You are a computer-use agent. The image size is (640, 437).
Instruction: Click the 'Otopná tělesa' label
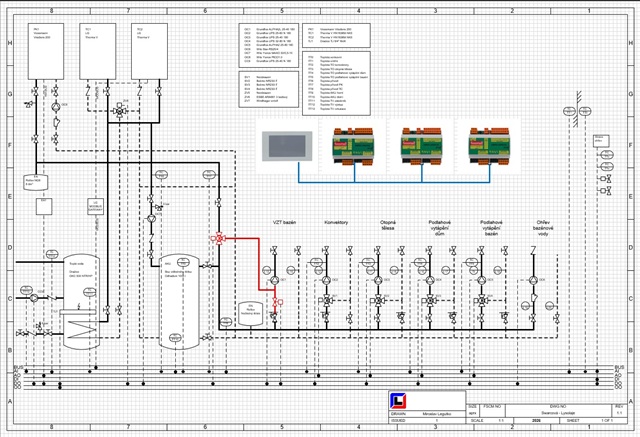(x=388, y=226)
